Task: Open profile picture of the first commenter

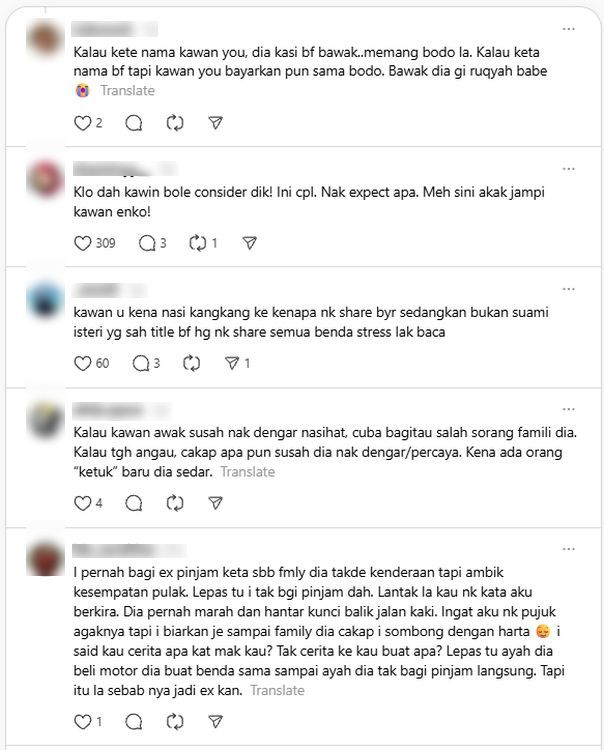Action: [x=45, y=38]
